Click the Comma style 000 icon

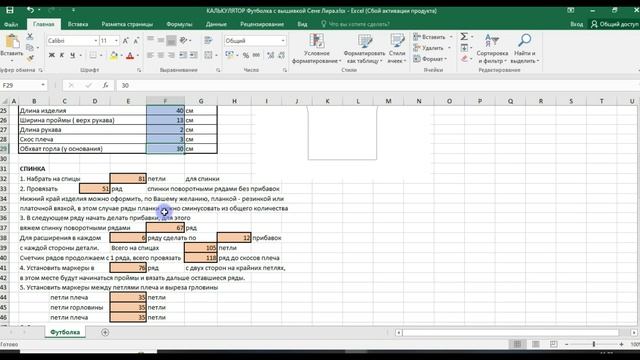[256, 55]
